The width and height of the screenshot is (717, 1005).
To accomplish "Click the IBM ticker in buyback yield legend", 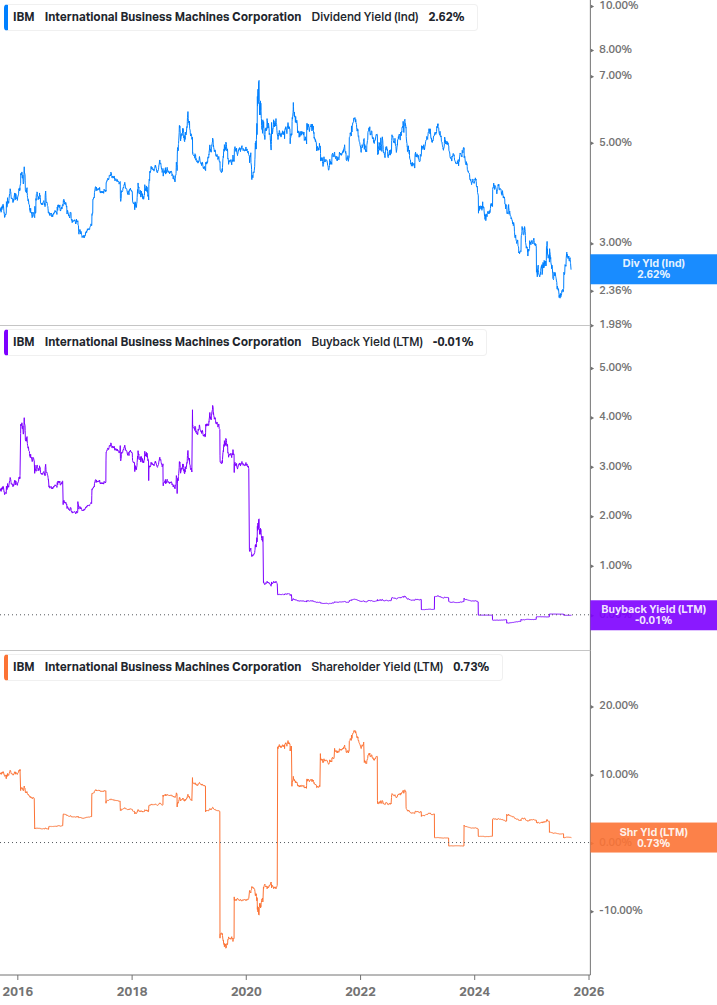I will click(24, 342).
